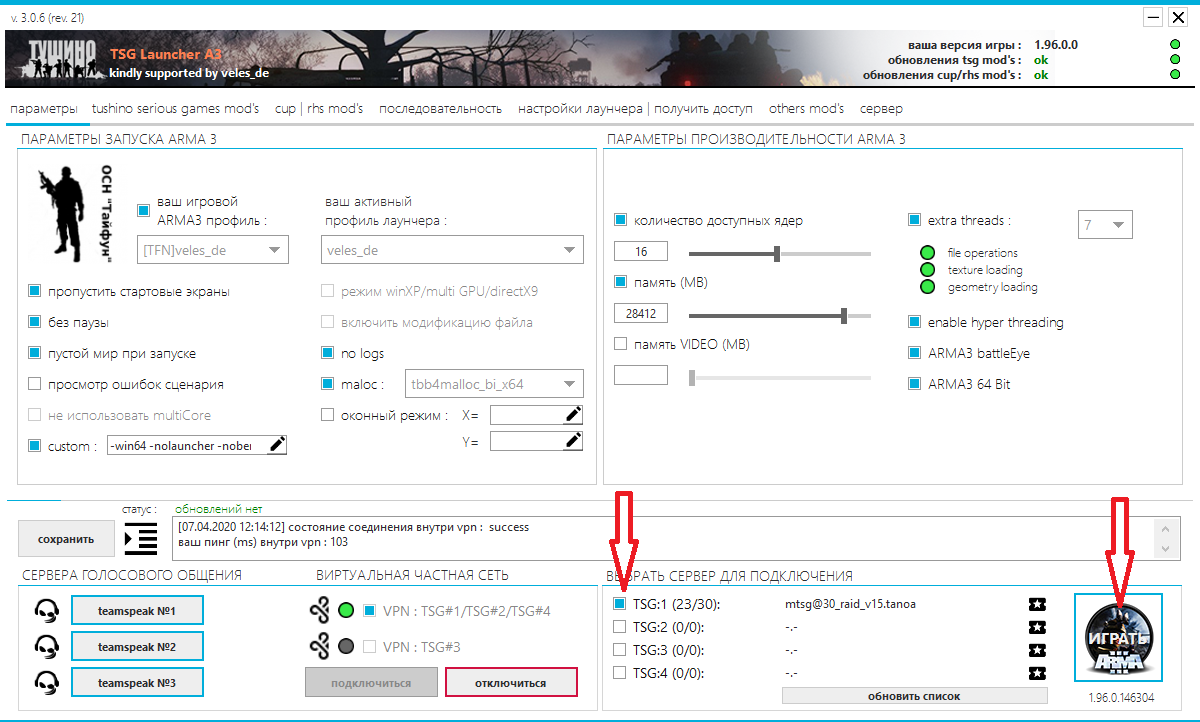Open настройки лаунчера | получить доступ tab
This screenshot has height=722, width=1200.
point(635,108)
